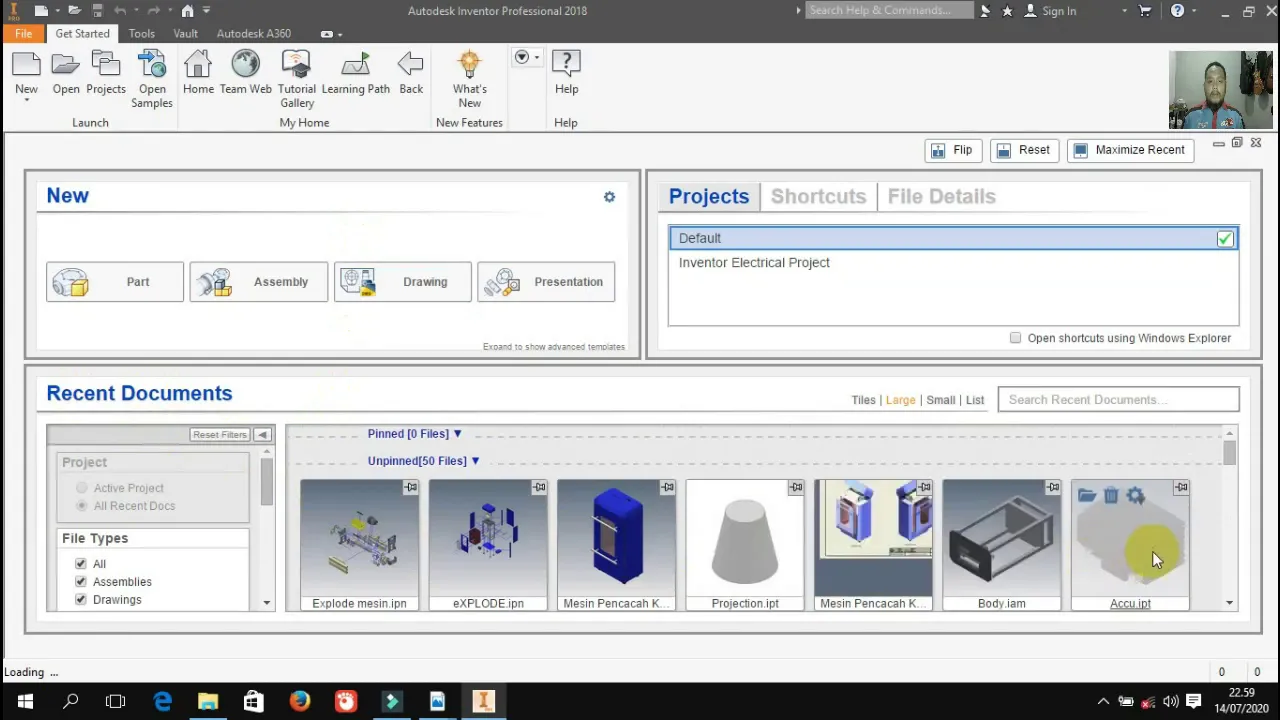Open the Team Web globe icon
Viewport: 1280px width, 720px height.
(x=245, y=65)
